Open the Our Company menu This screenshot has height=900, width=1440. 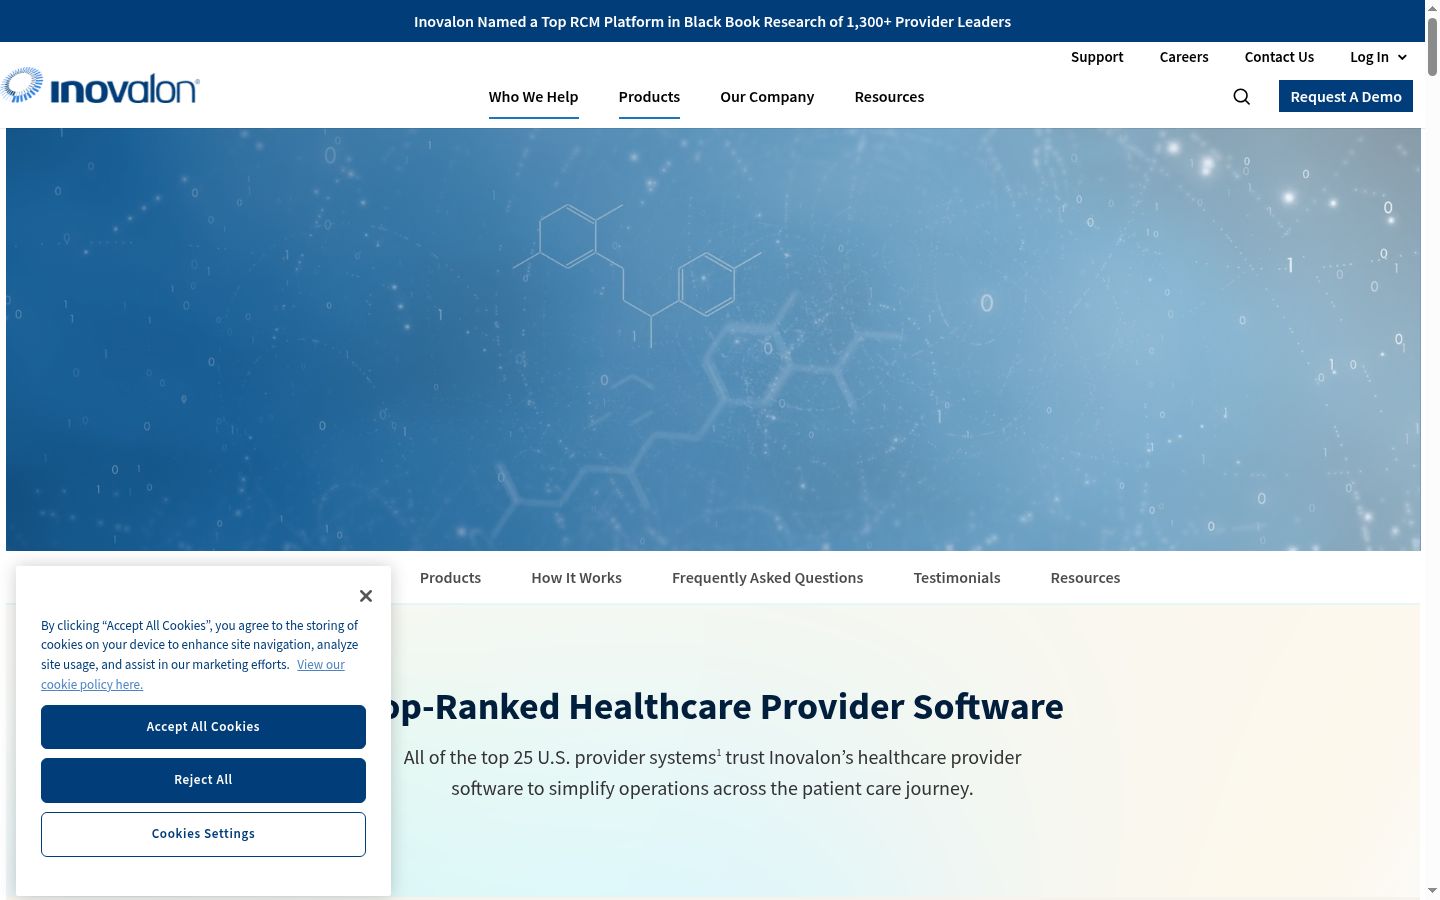click(x=767, y=97)
